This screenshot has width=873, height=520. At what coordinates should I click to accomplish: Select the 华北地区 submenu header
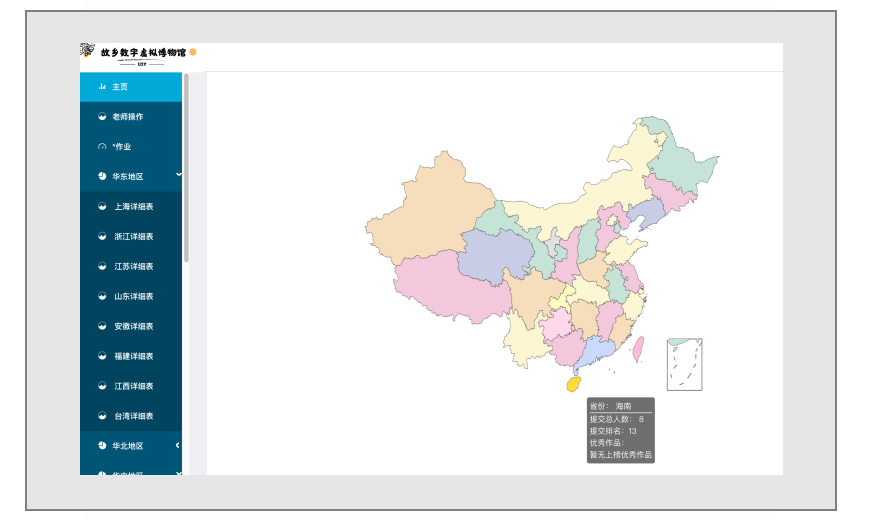tap(131, 446)
